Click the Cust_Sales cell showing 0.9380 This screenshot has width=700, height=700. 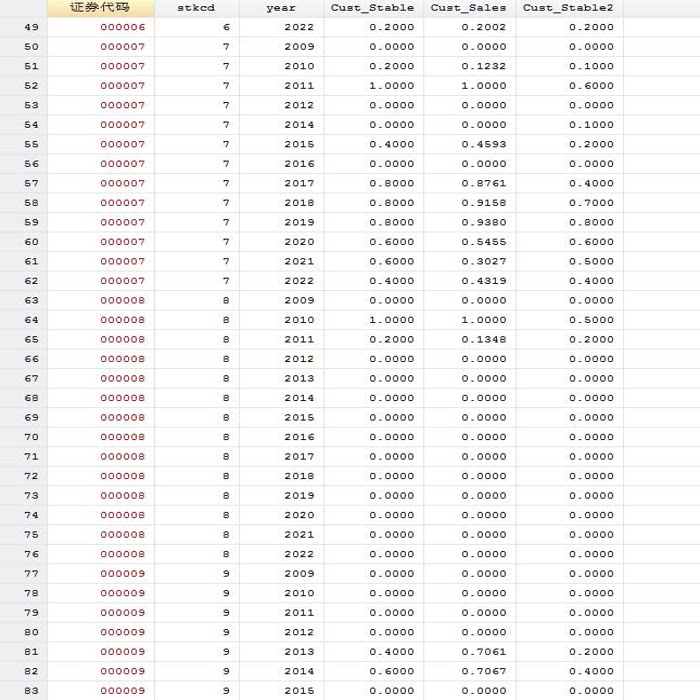tap(486, 222)
